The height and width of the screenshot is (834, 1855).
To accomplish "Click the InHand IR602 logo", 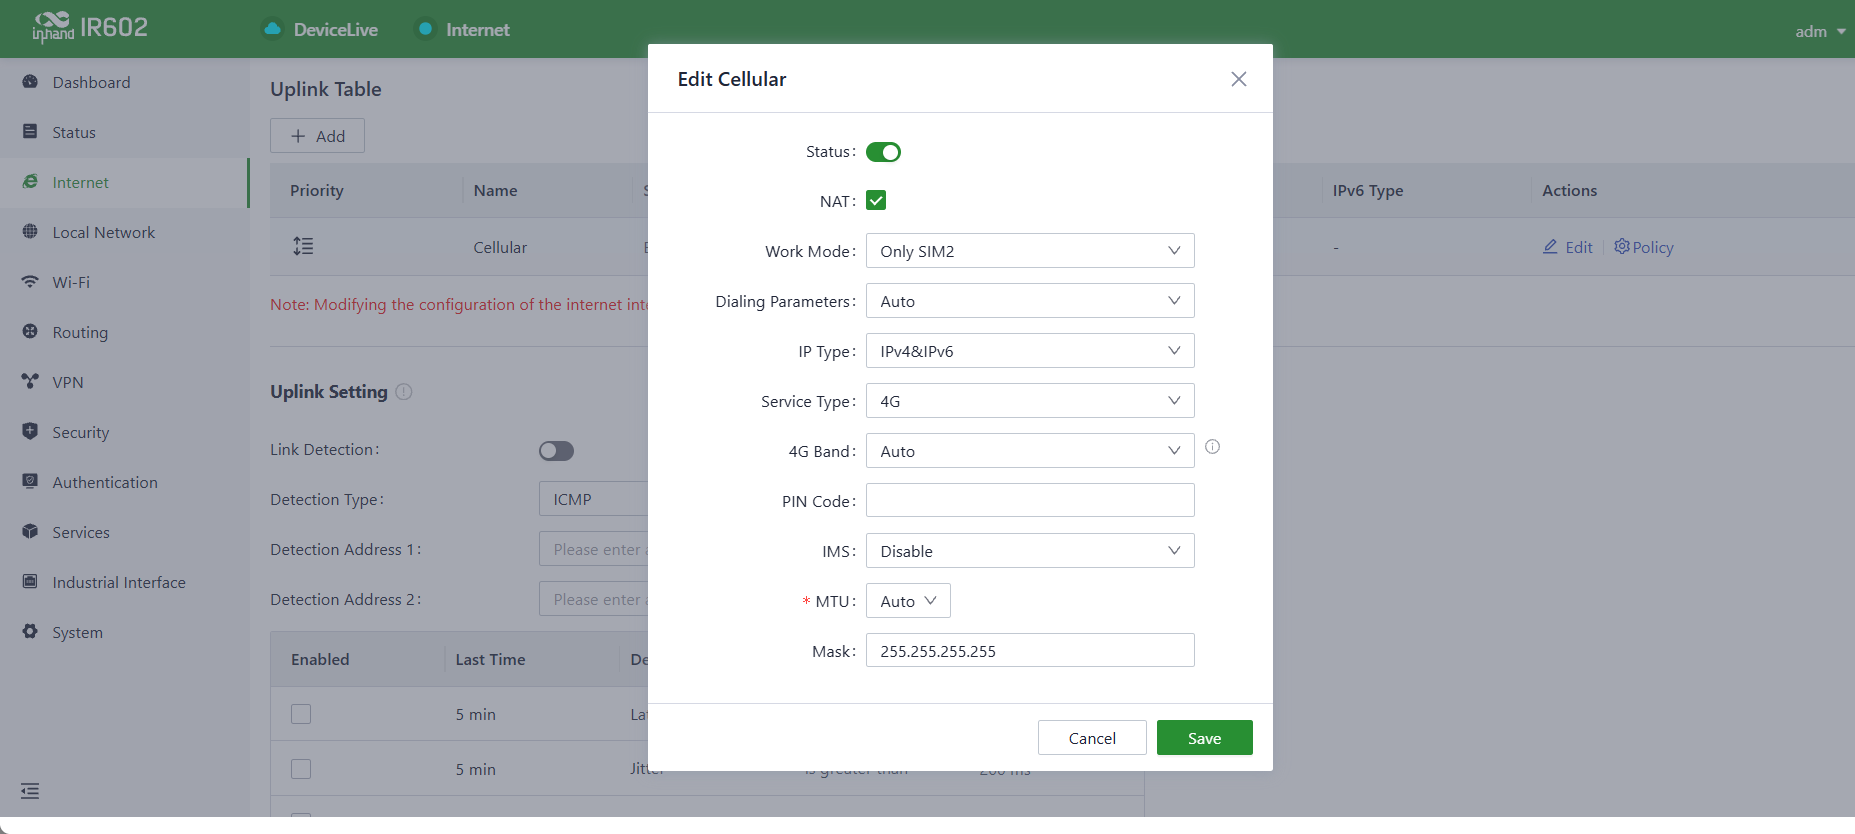I will [90, 27].
